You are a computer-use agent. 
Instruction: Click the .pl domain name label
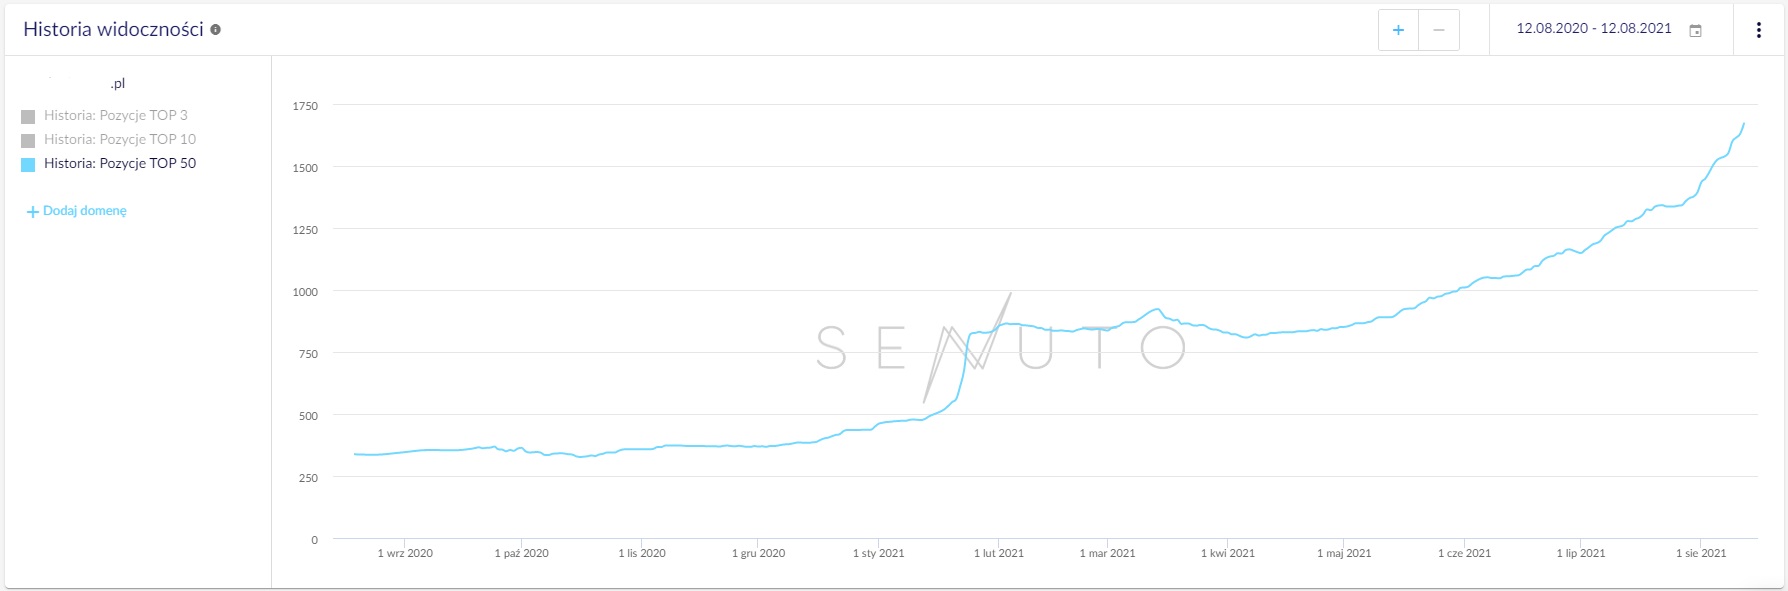(x=118, y=84)
